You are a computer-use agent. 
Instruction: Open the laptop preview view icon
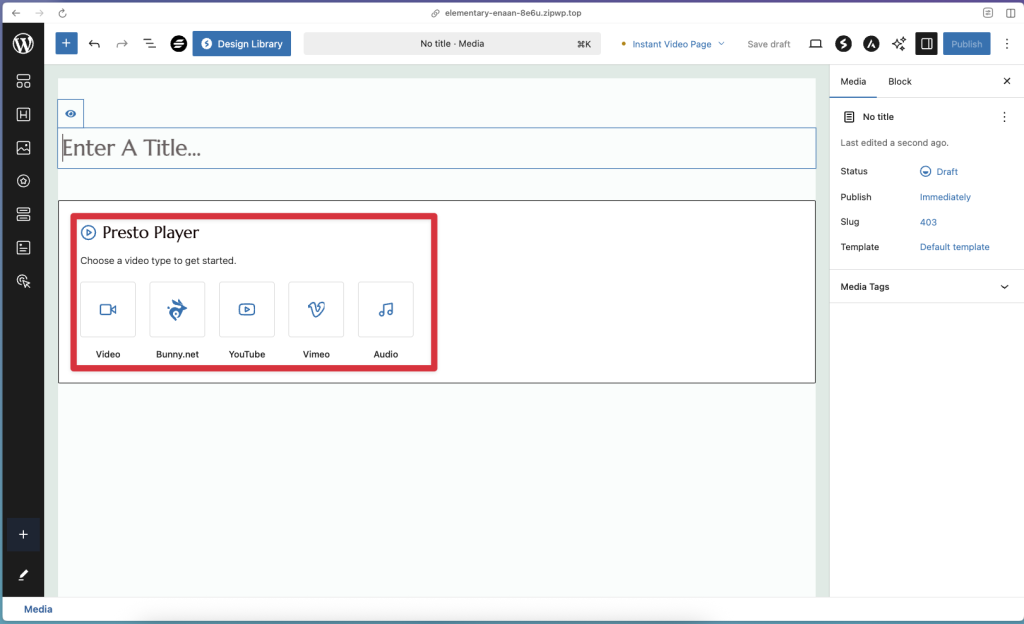816,44
